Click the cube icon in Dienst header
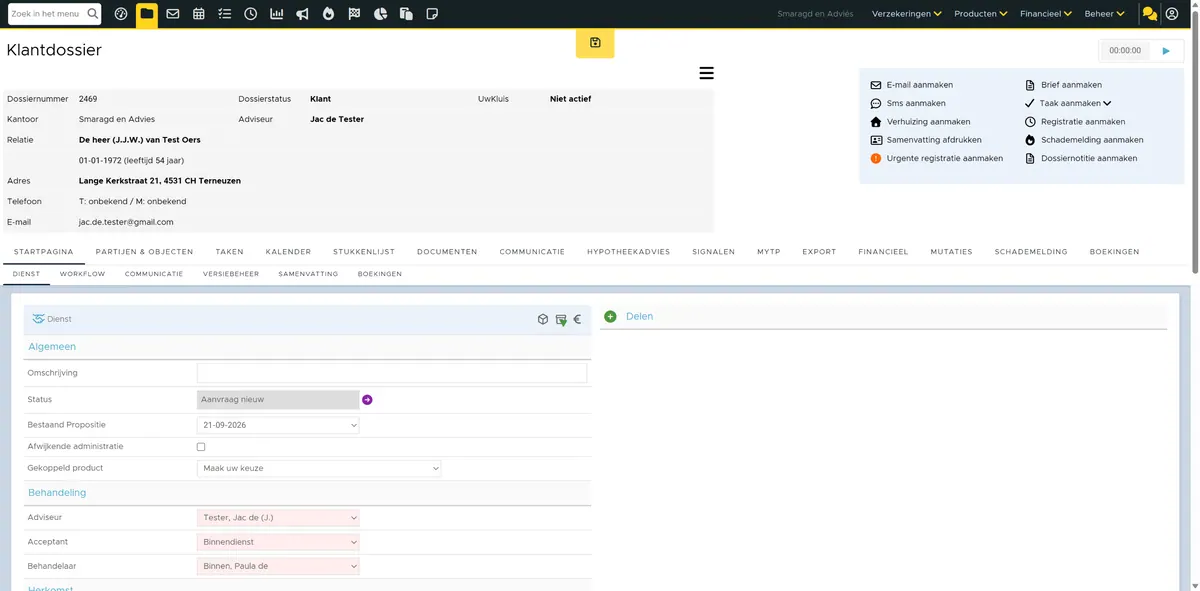This screenshot has width=1200, height=591. click(x=543, y=320)
